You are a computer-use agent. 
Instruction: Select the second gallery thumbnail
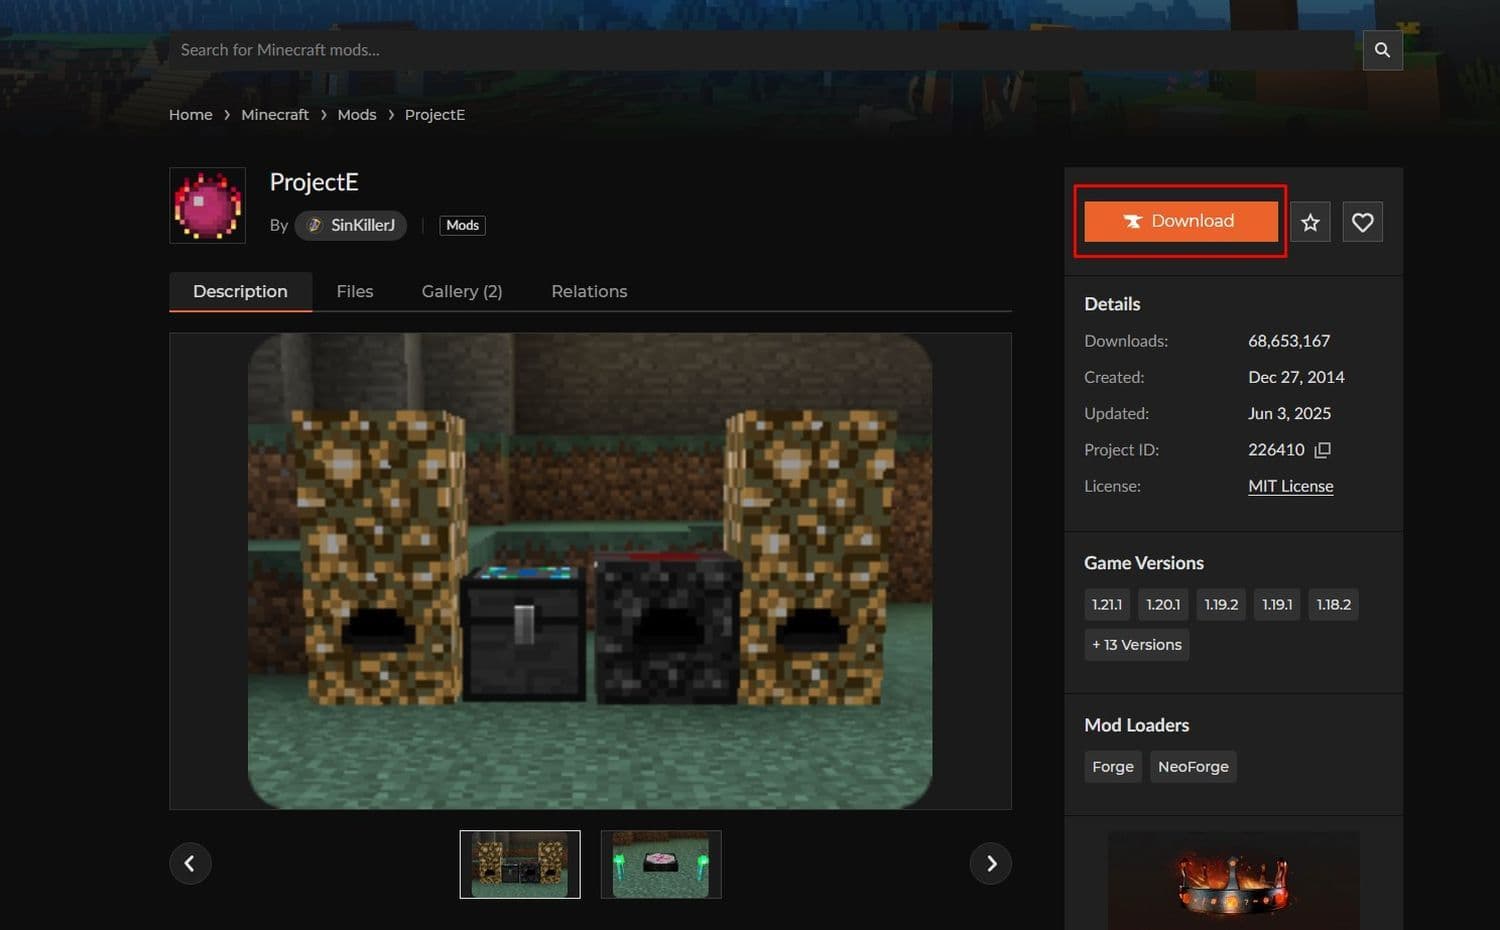click(x=661, y=864)
